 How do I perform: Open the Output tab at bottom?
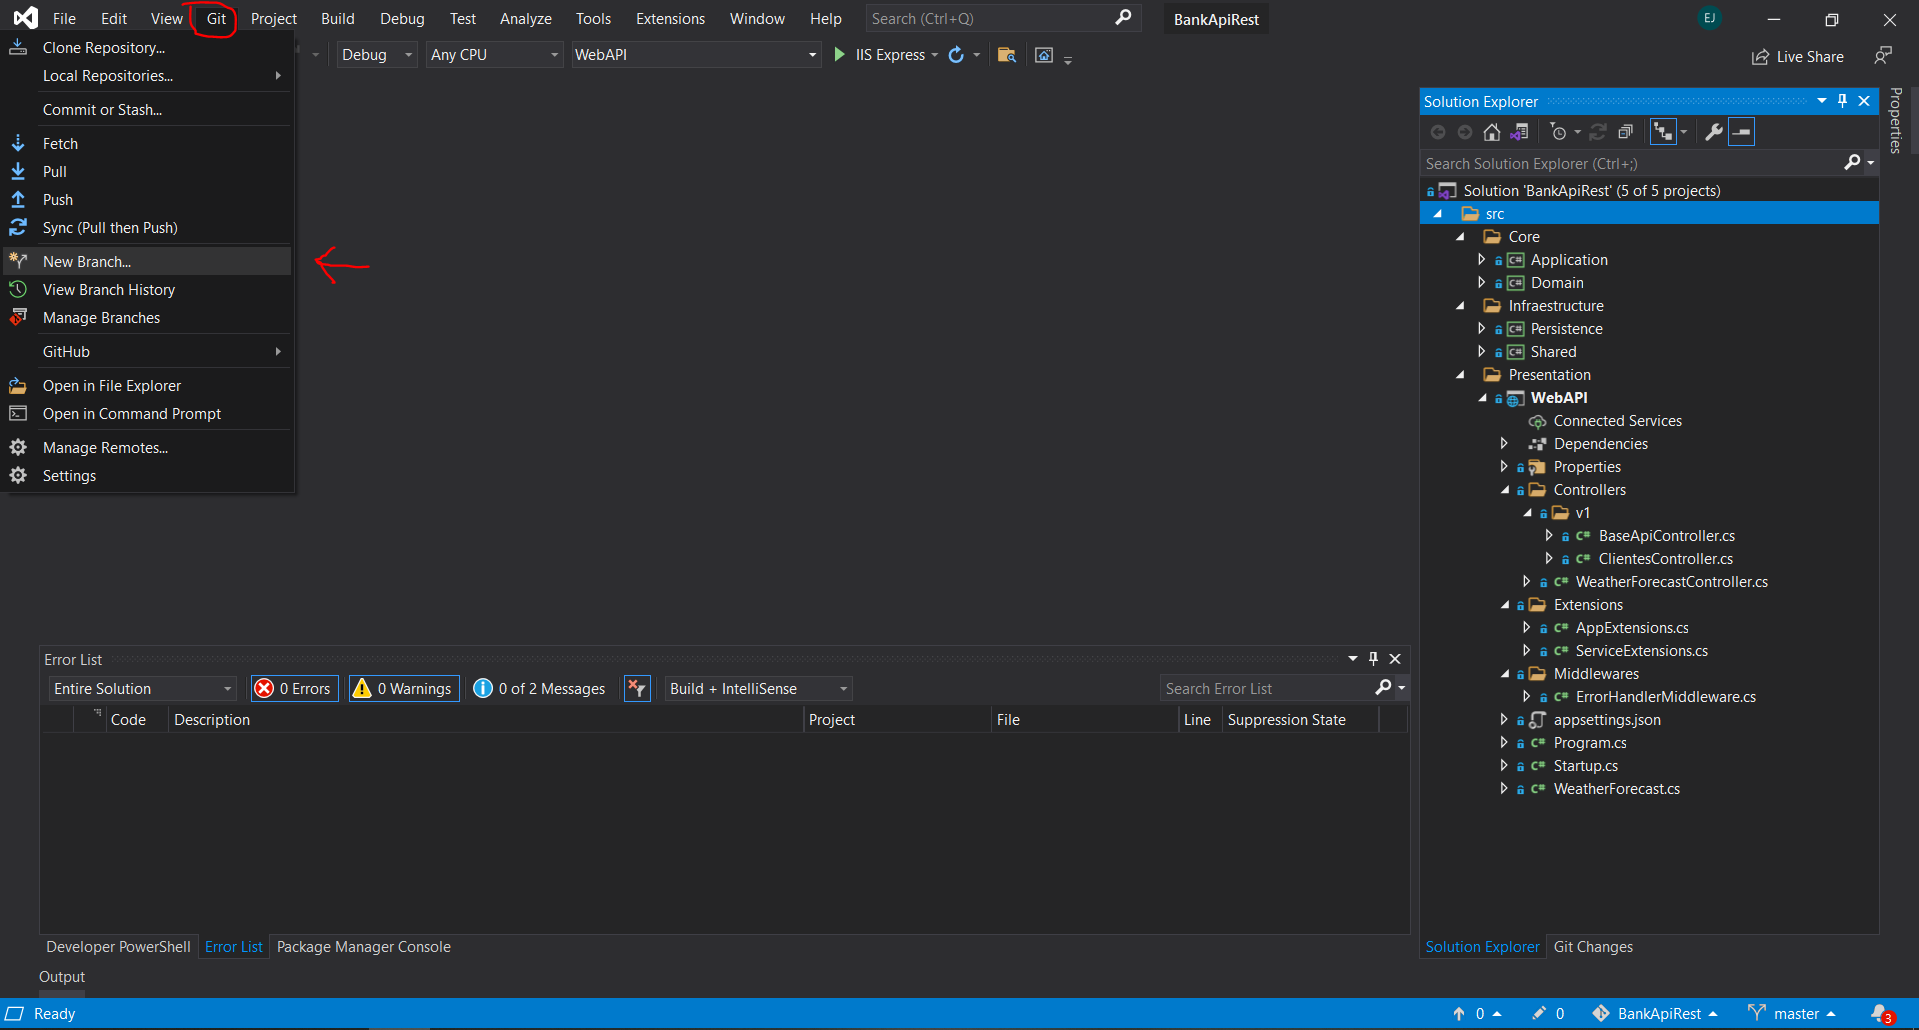(x=62, y=977)
